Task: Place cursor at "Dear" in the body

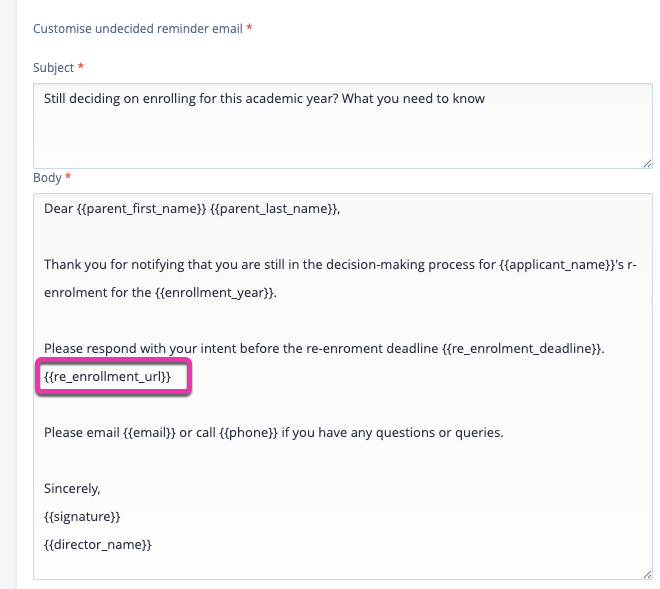Action: pos(59,209)
